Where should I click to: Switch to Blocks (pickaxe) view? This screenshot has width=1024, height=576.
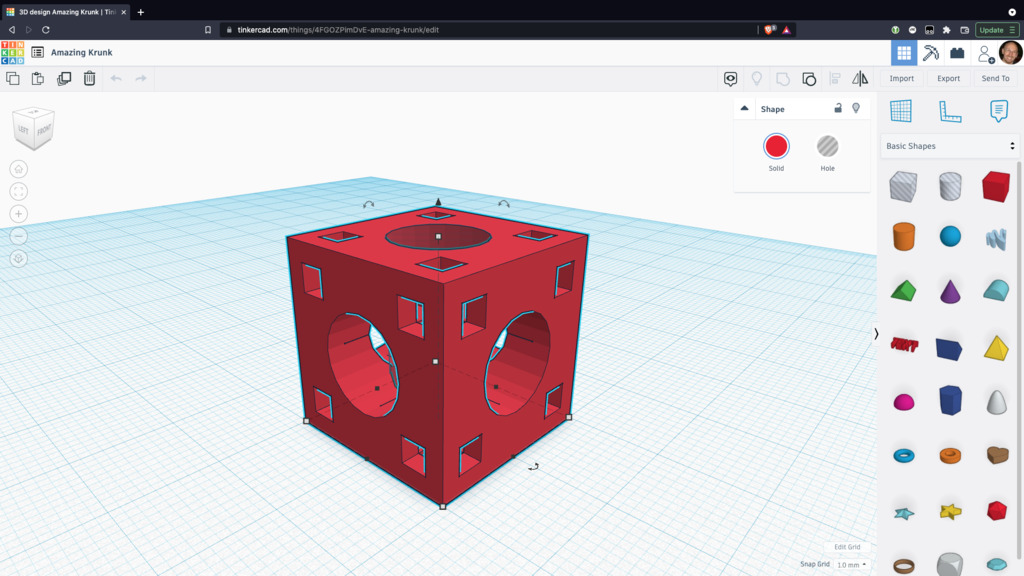(931, 53)
